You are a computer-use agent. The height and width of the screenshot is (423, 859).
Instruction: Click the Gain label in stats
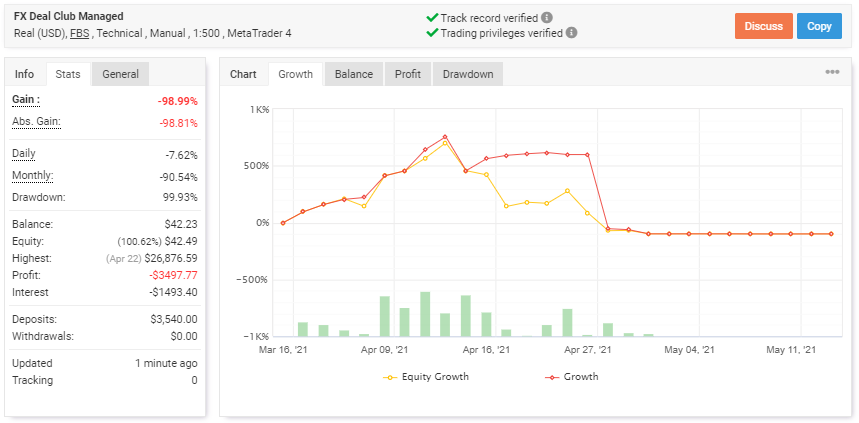point(25,100)
